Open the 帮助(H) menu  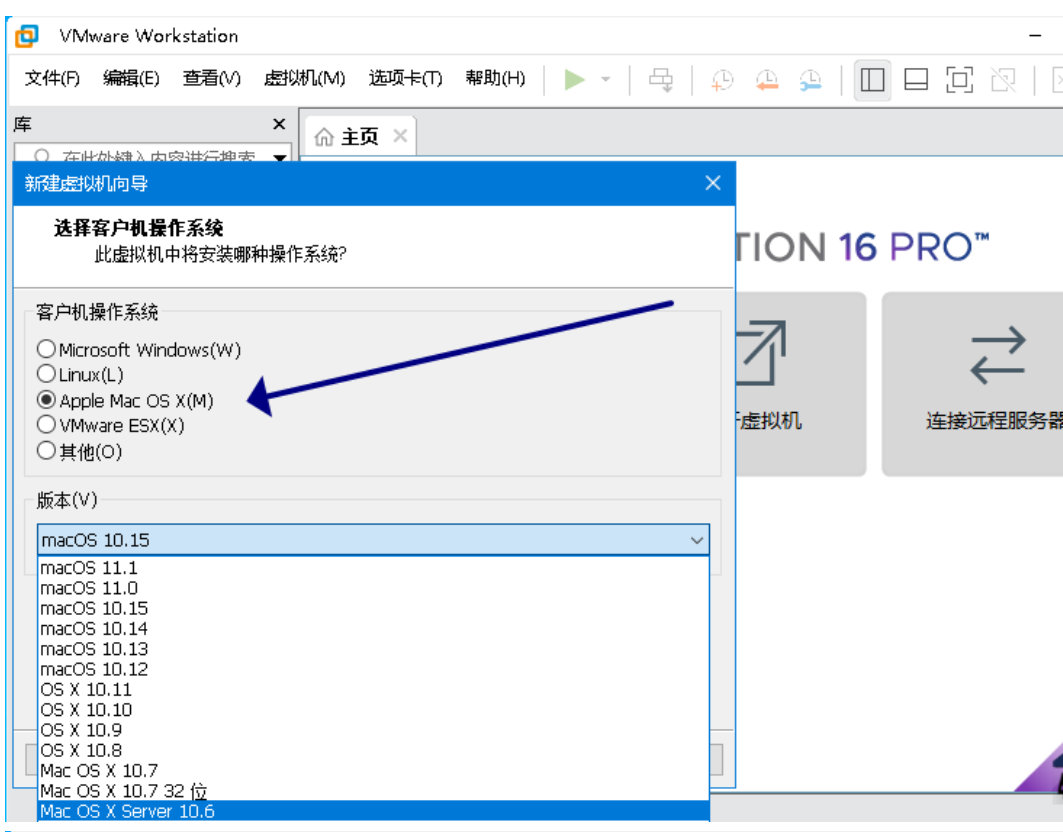(495, 79)
